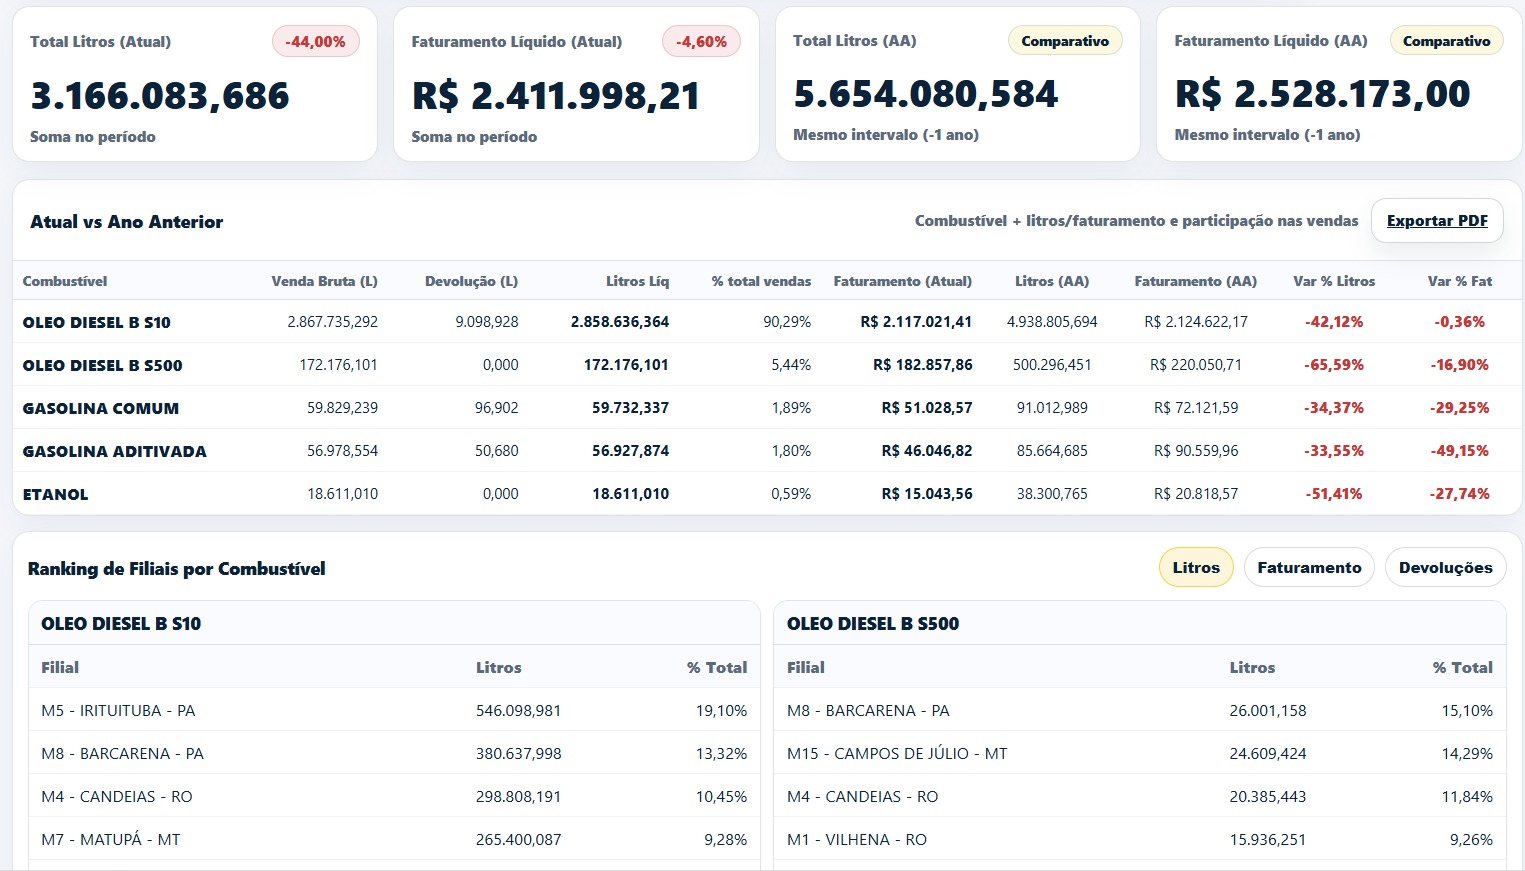Click the Combustível column header
Viewport: 1525px width, 871px height.
pyautogui.click(x=64, y=281)
